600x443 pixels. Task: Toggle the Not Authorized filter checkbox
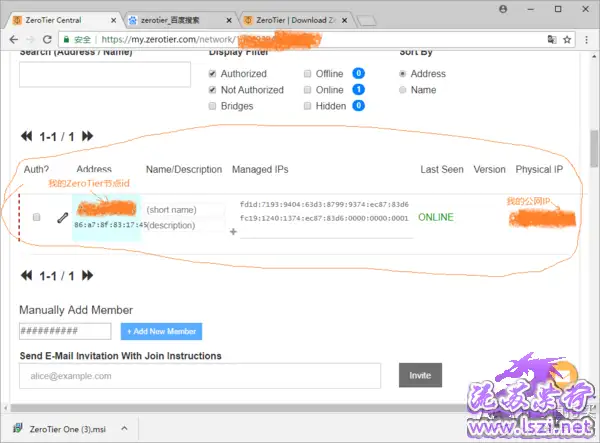point(212,90)
